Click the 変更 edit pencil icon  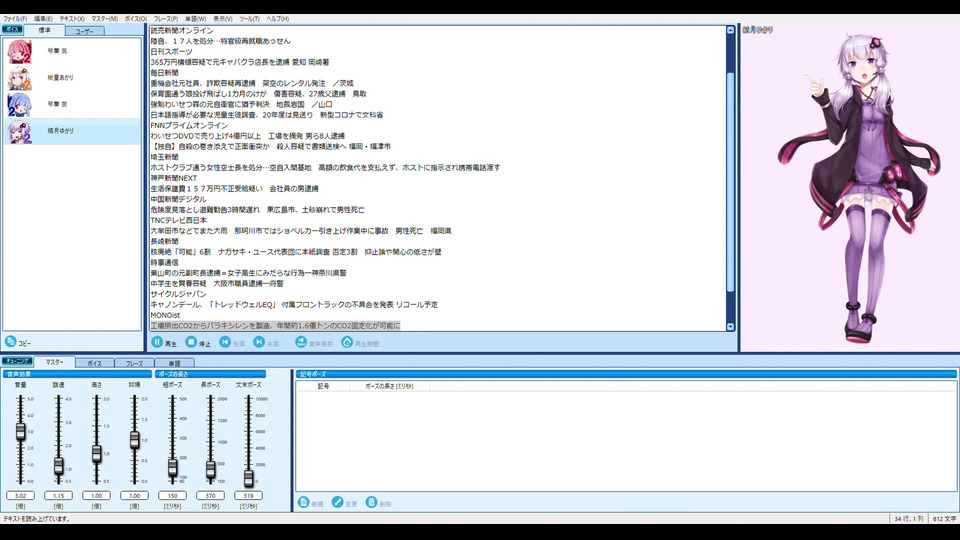(337, 502)
